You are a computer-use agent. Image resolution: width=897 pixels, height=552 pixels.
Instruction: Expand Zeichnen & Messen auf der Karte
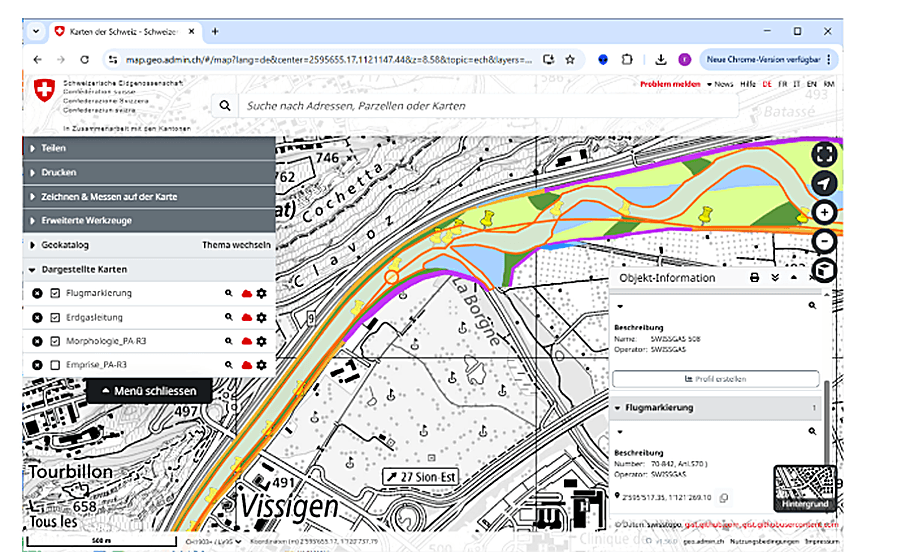149,197
